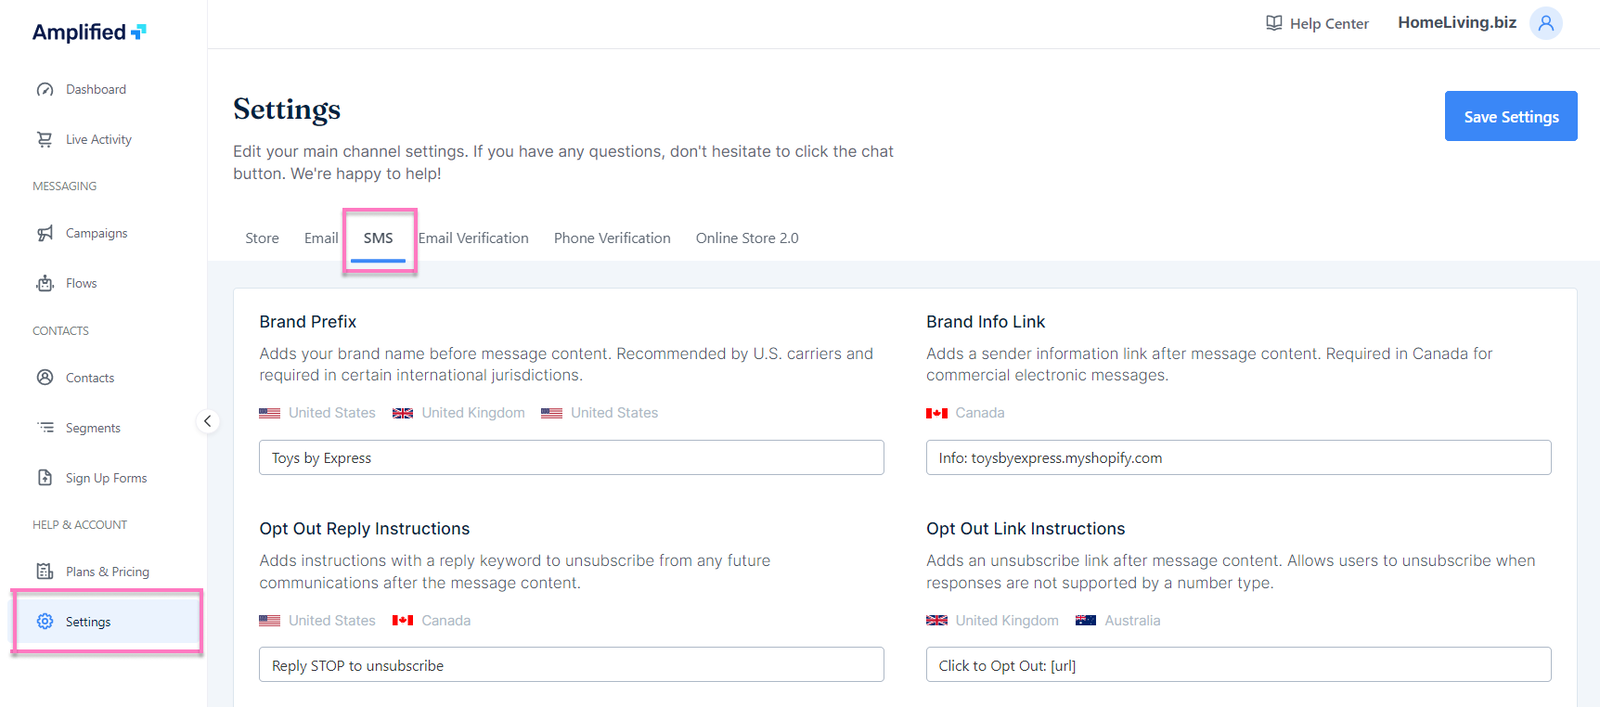This screenshot has height=707, width=1600.
Task: Click the Dashboard gauge icon
Action: point(45,89)
